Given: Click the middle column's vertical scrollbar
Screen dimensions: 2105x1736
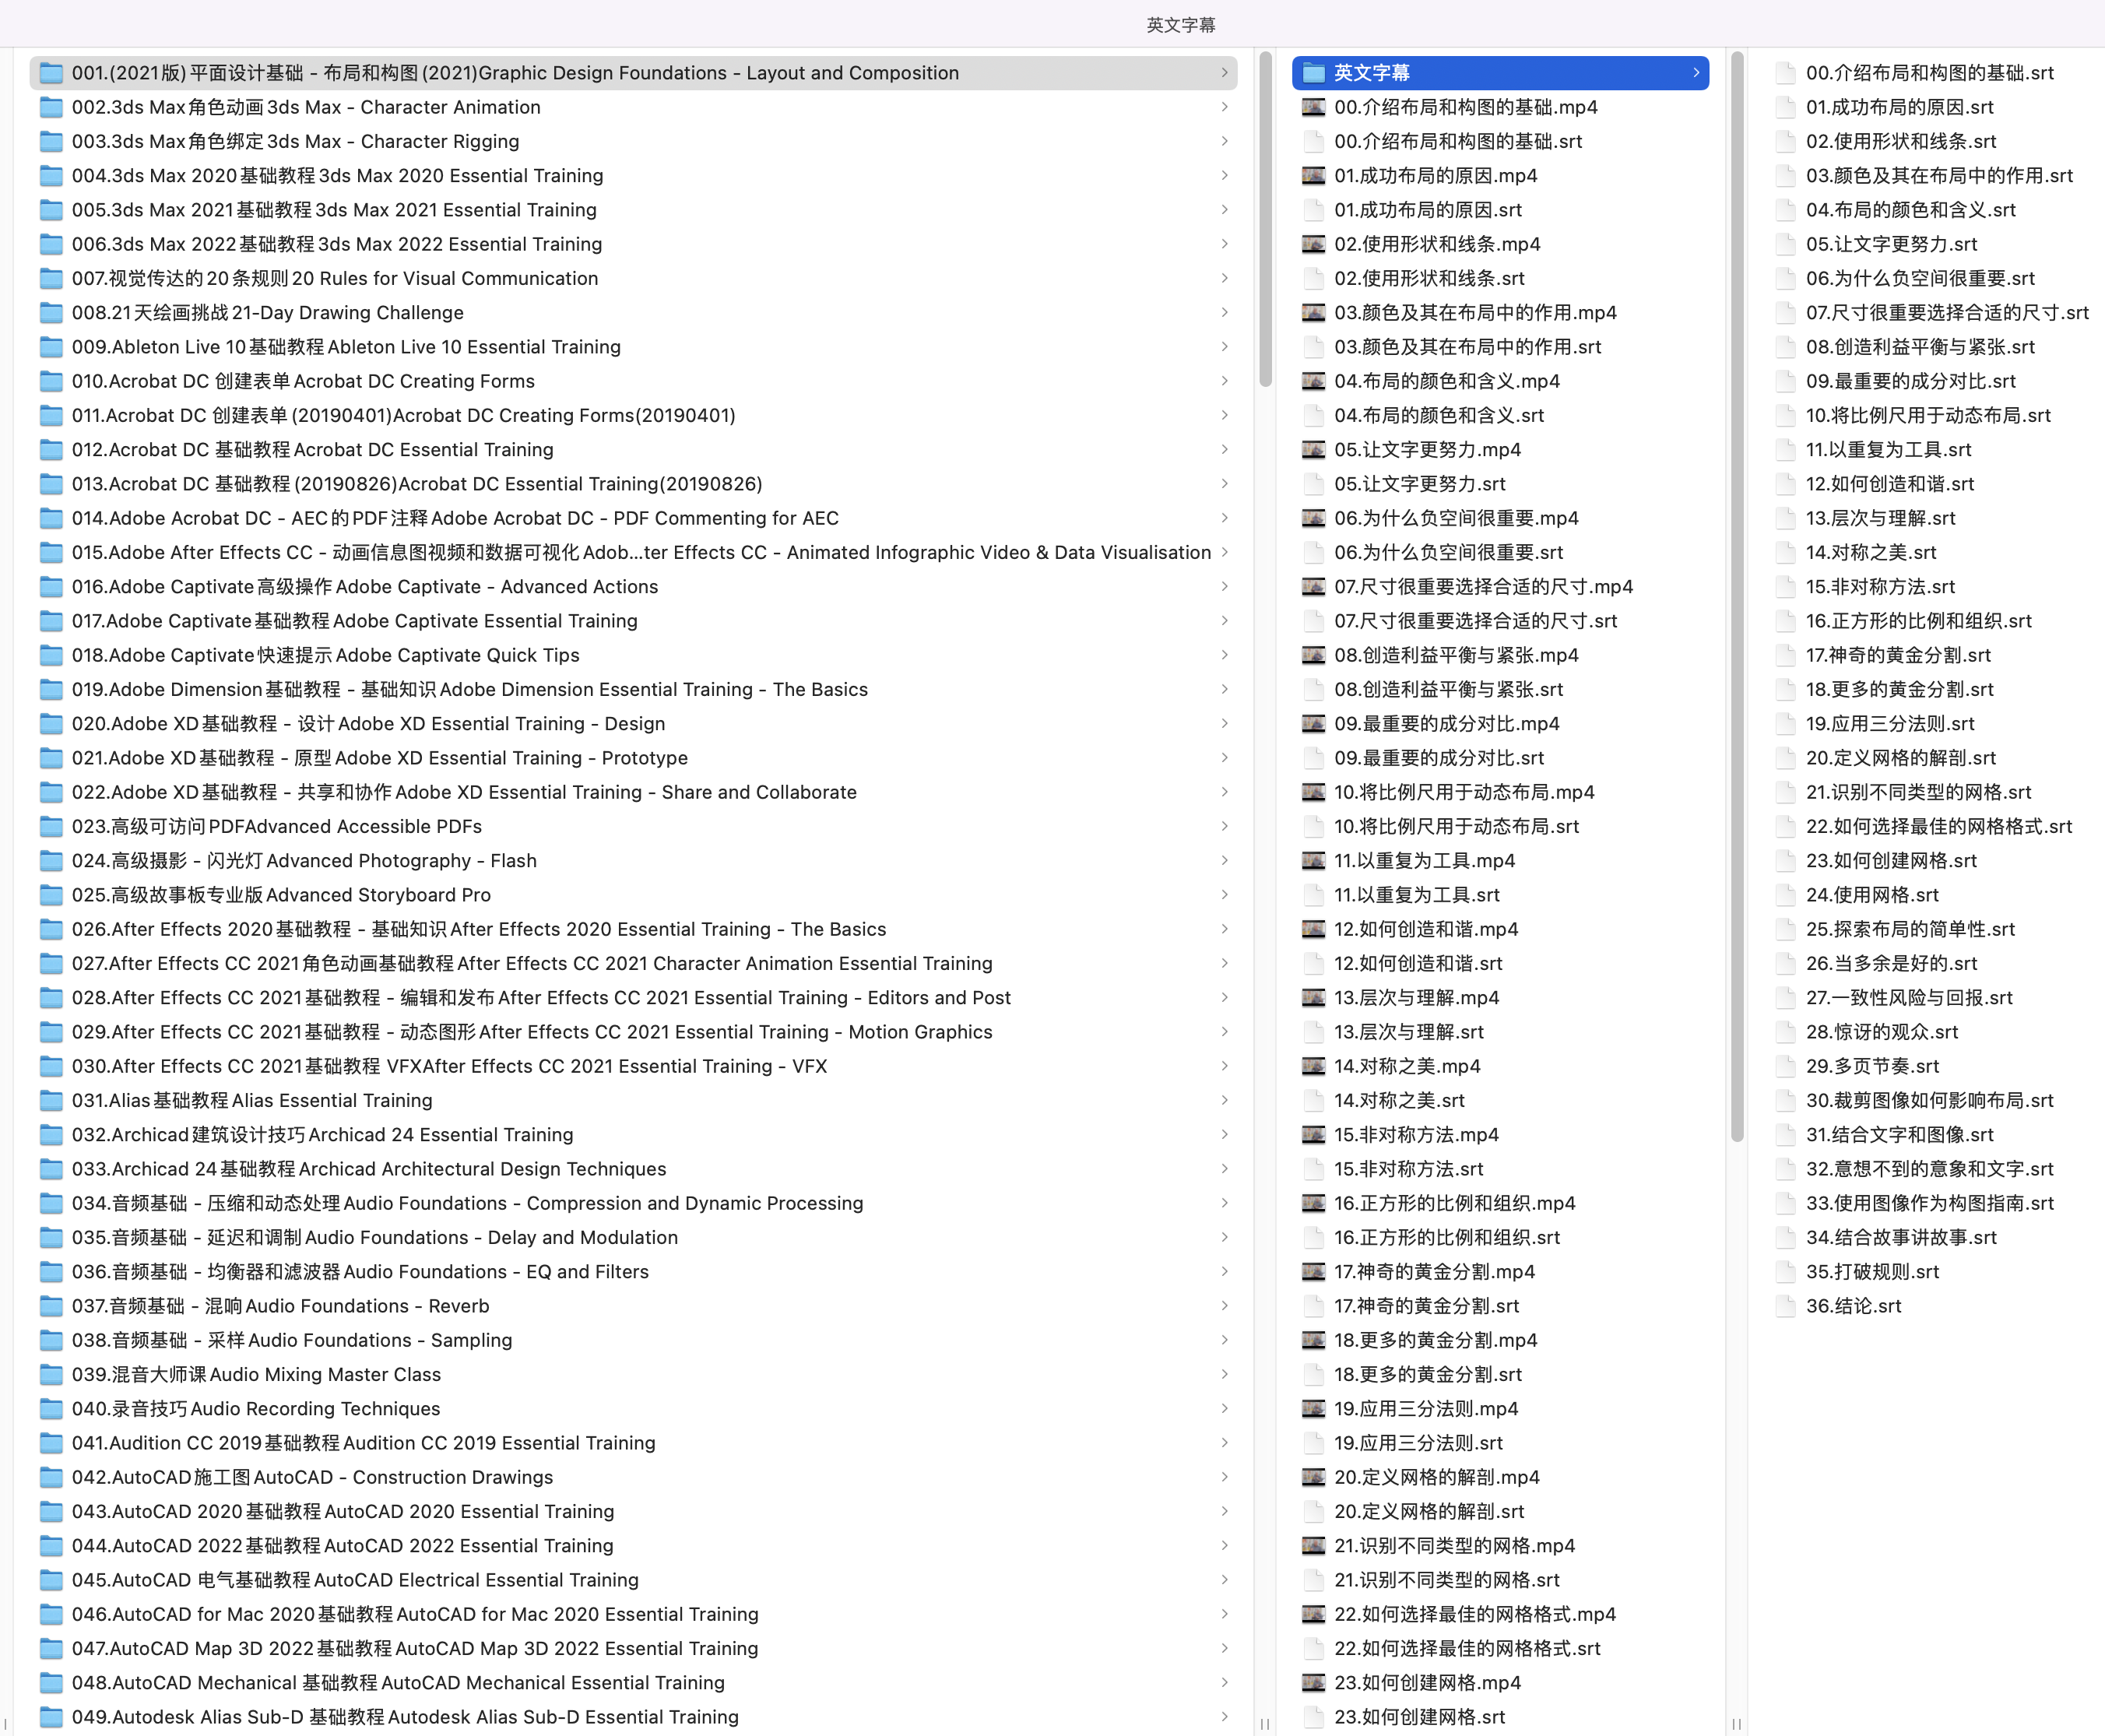Looking at the screenshot, I should 1737,597.
